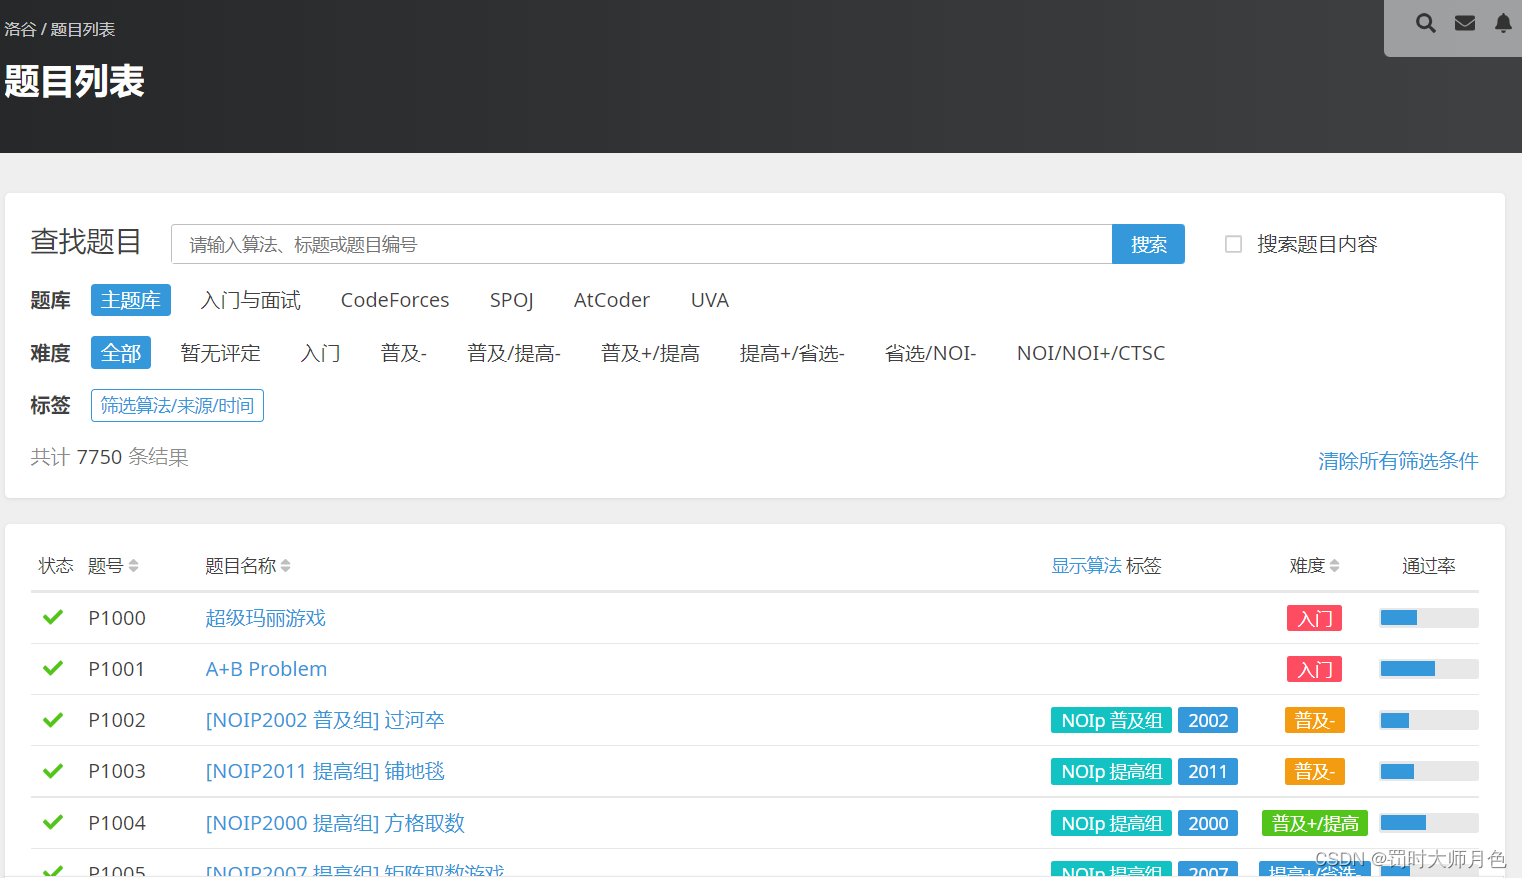The width and height of the screenshot is (1522, 878).
Task: Click the 显示算法 link
Action: click(1086, 566)
